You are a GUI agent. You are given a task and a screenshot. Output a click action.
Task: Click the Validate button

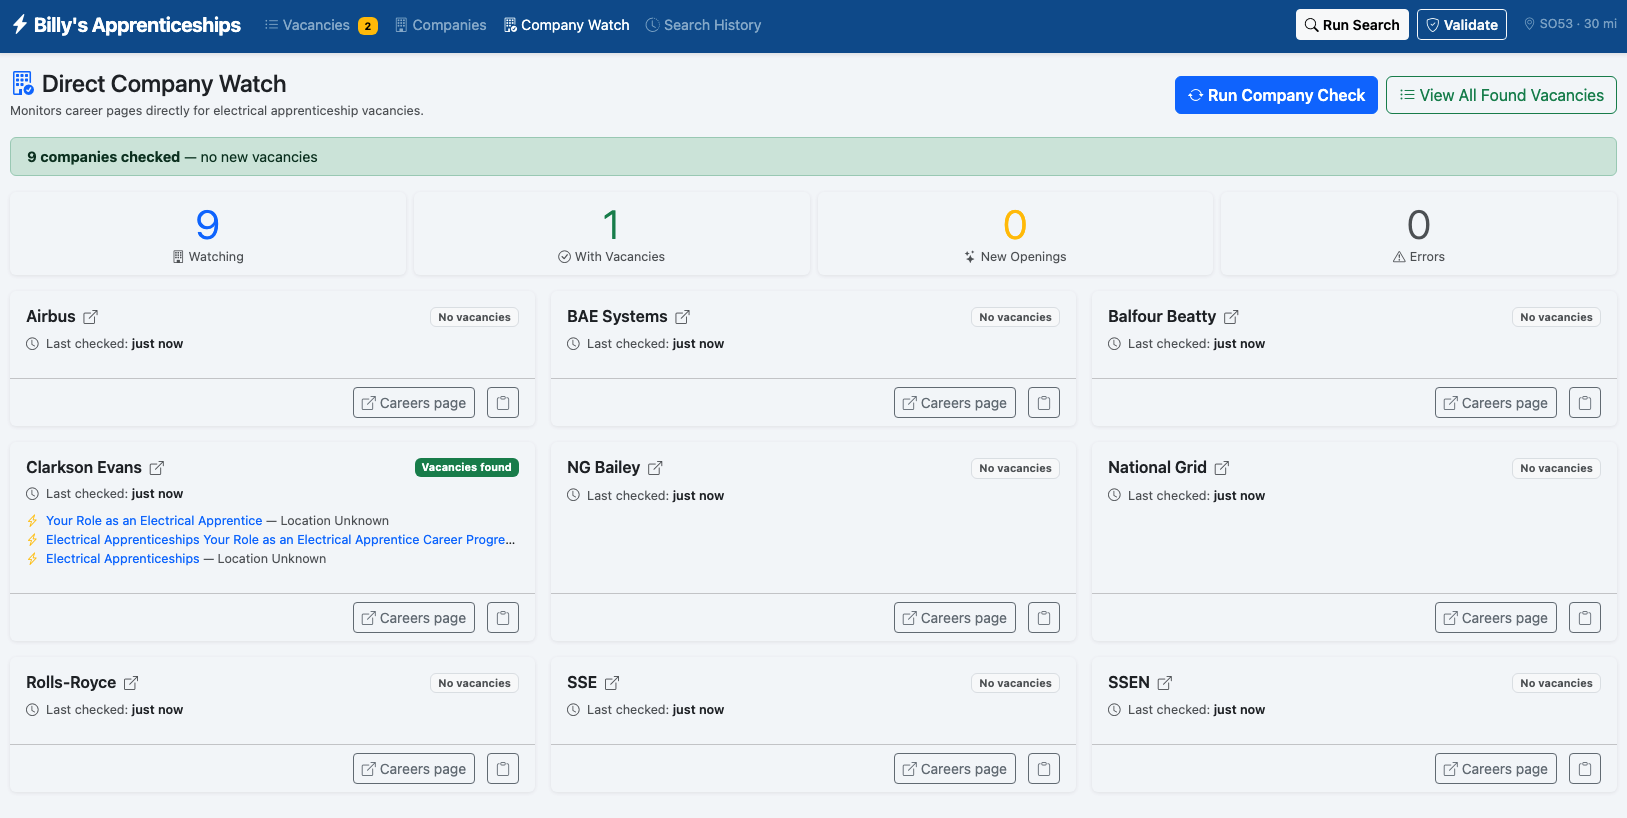(x=1462, y=25)
